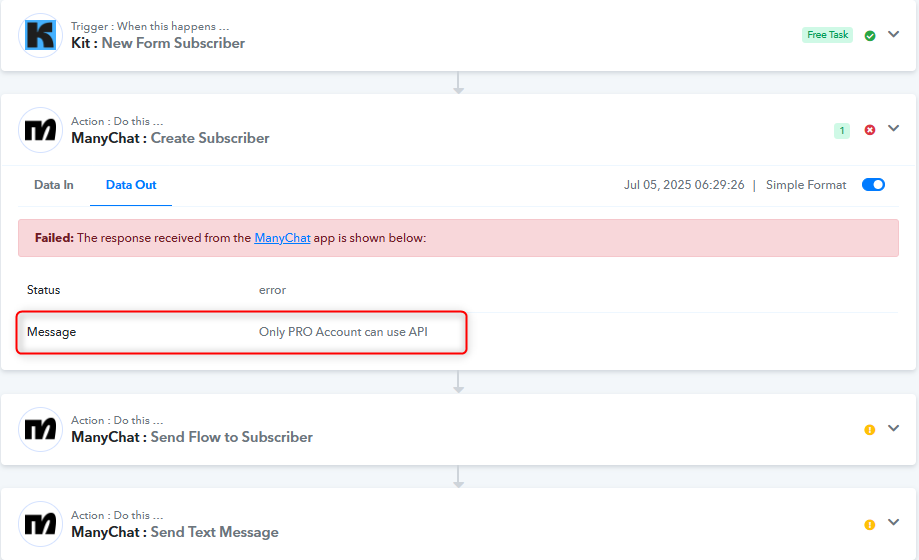The image size is (919, 560).
Task: Expand the Kit New Form Subscriber step
Action: (x=893, y=35)
